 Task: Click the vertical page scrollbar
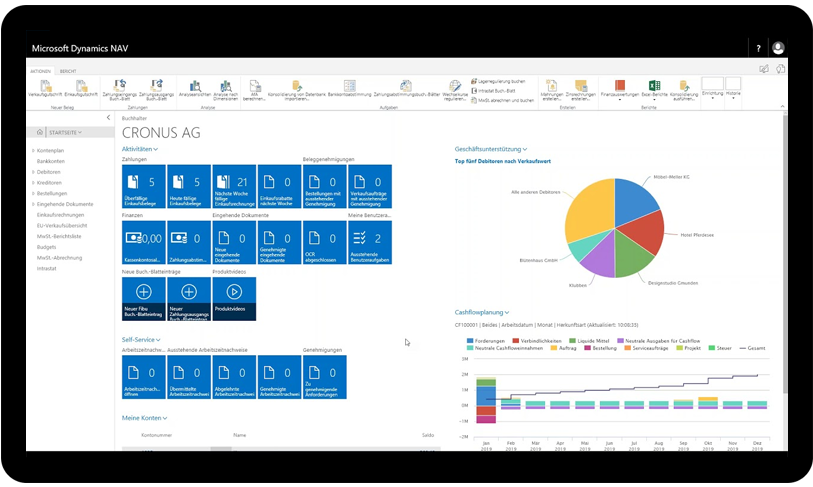[x=784, y=254]
